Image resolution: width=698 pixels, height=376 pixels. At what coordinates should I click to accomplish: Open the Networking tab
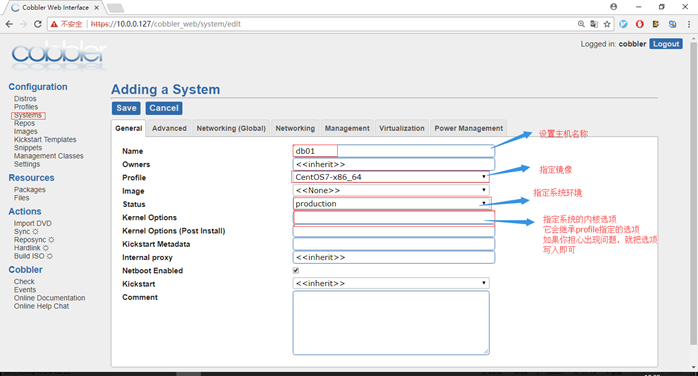click(295, 128)
